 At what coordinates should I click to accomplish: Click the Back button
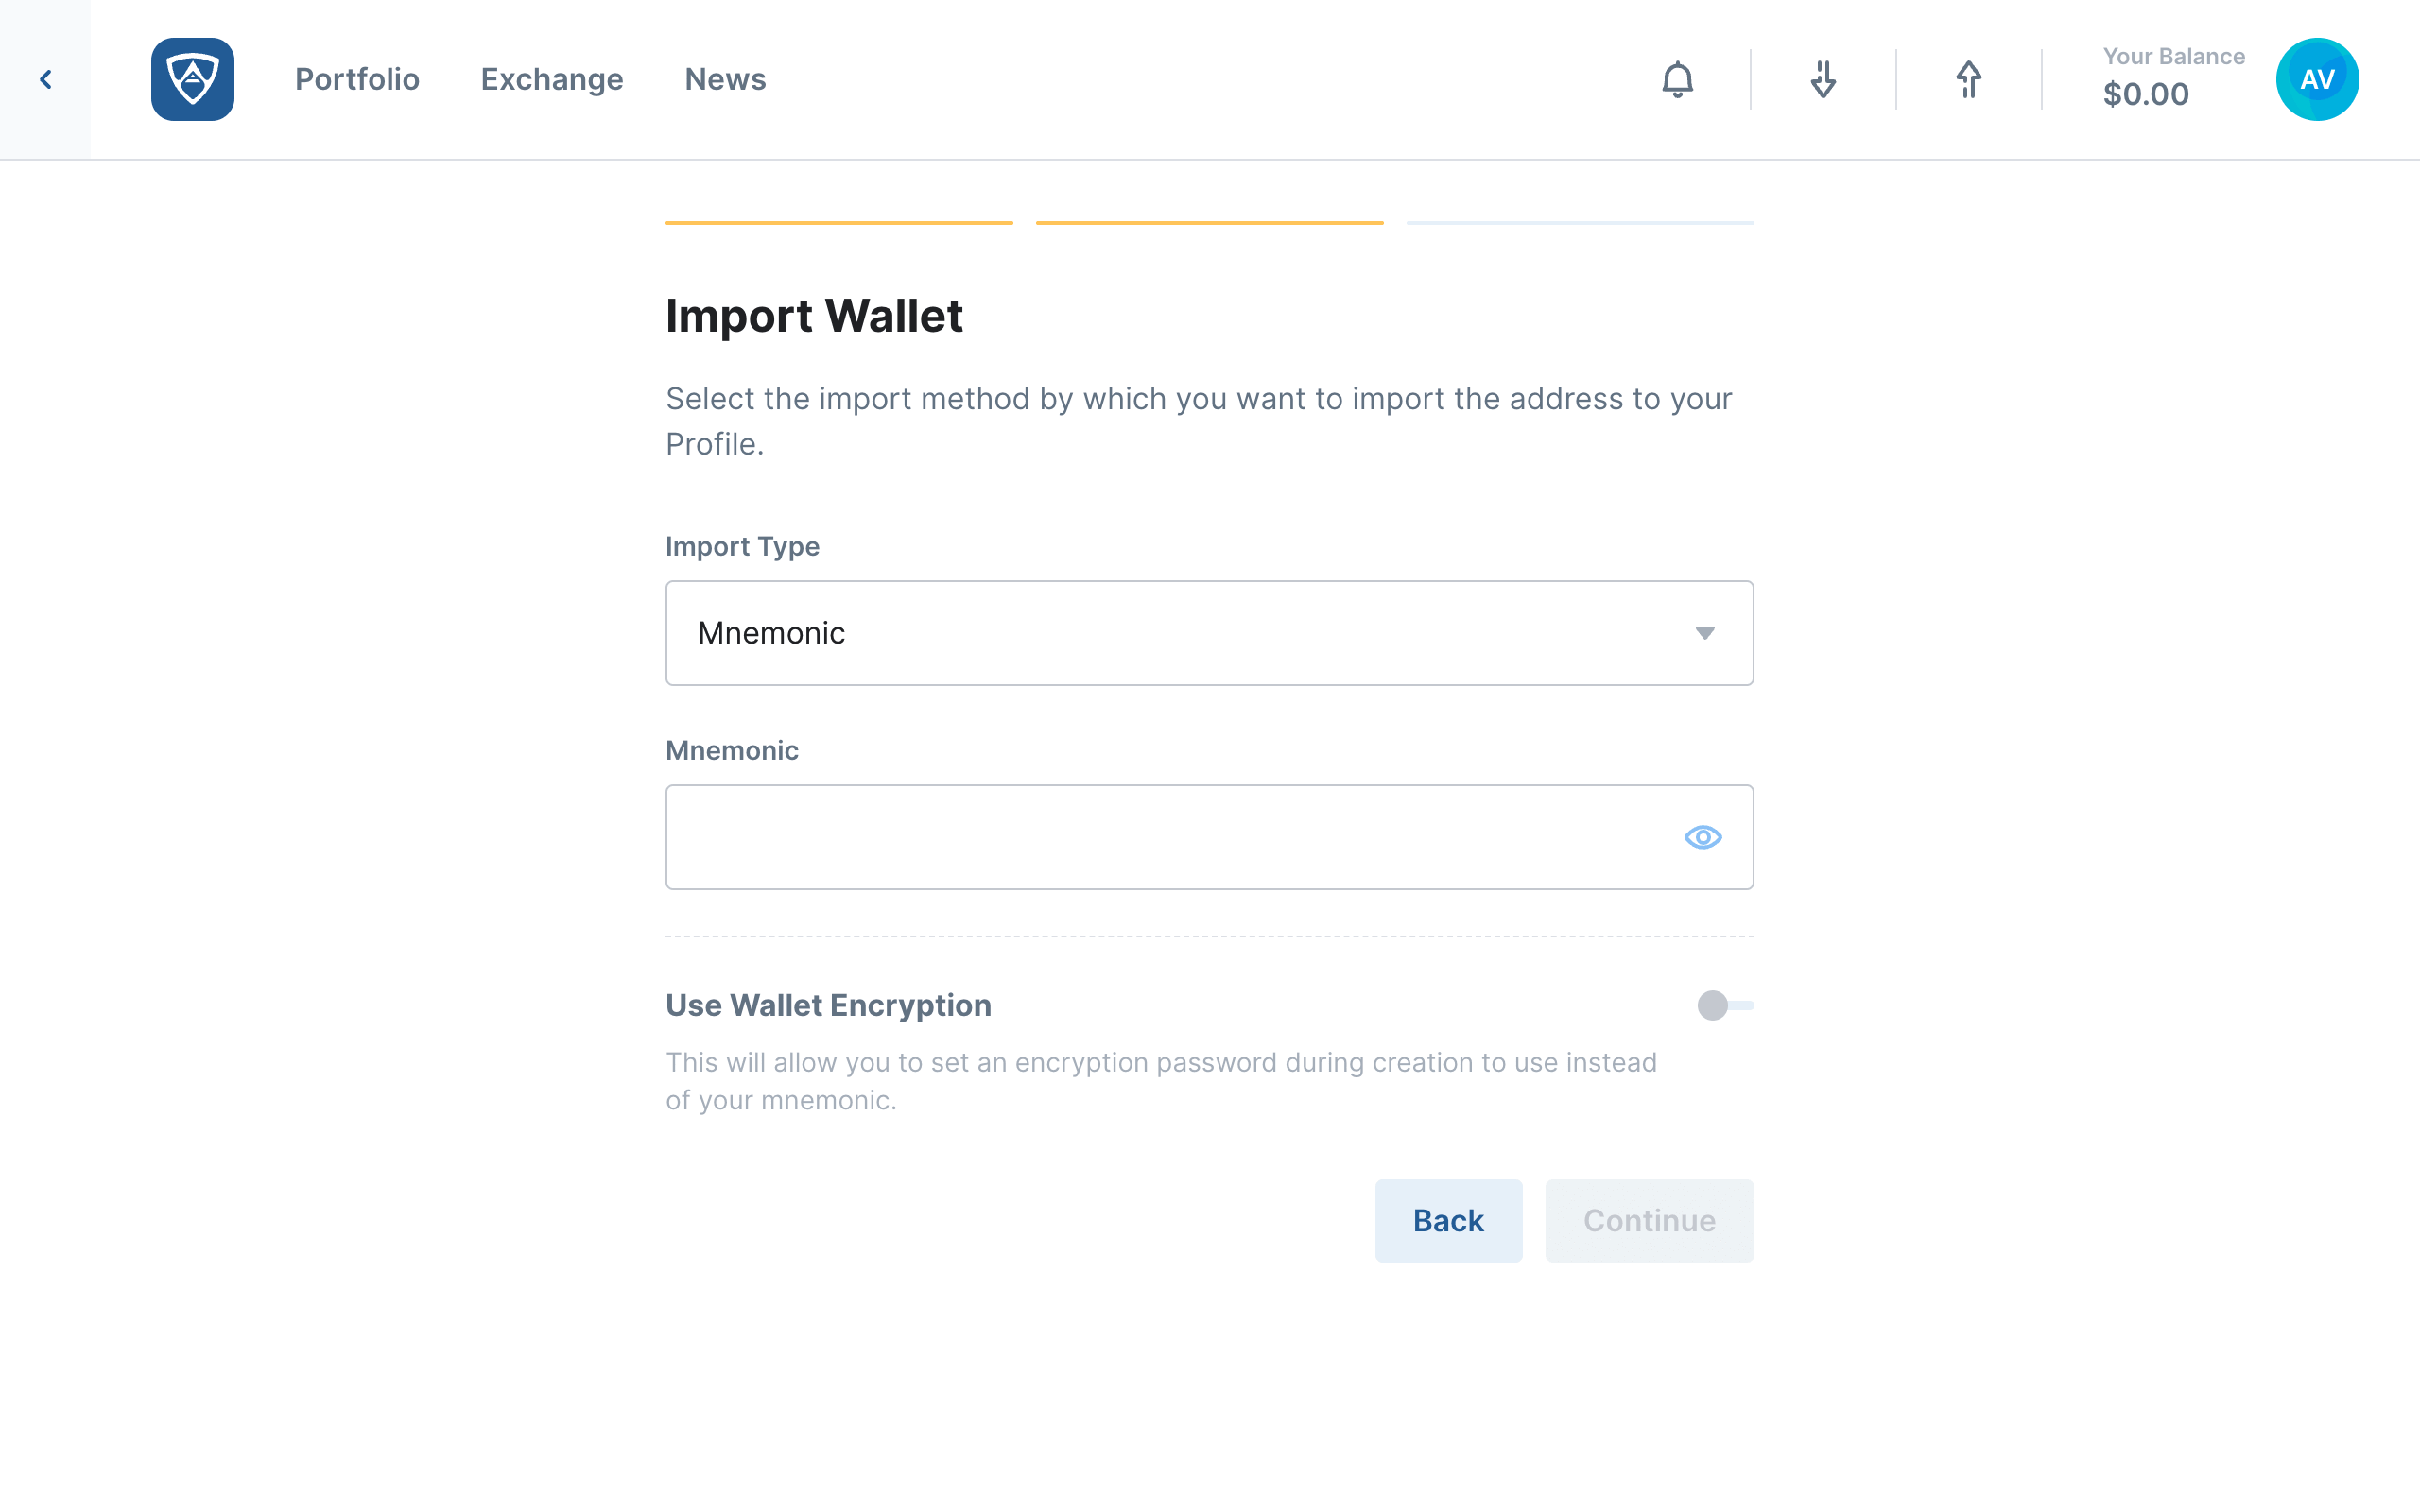pos(1448,1220)
